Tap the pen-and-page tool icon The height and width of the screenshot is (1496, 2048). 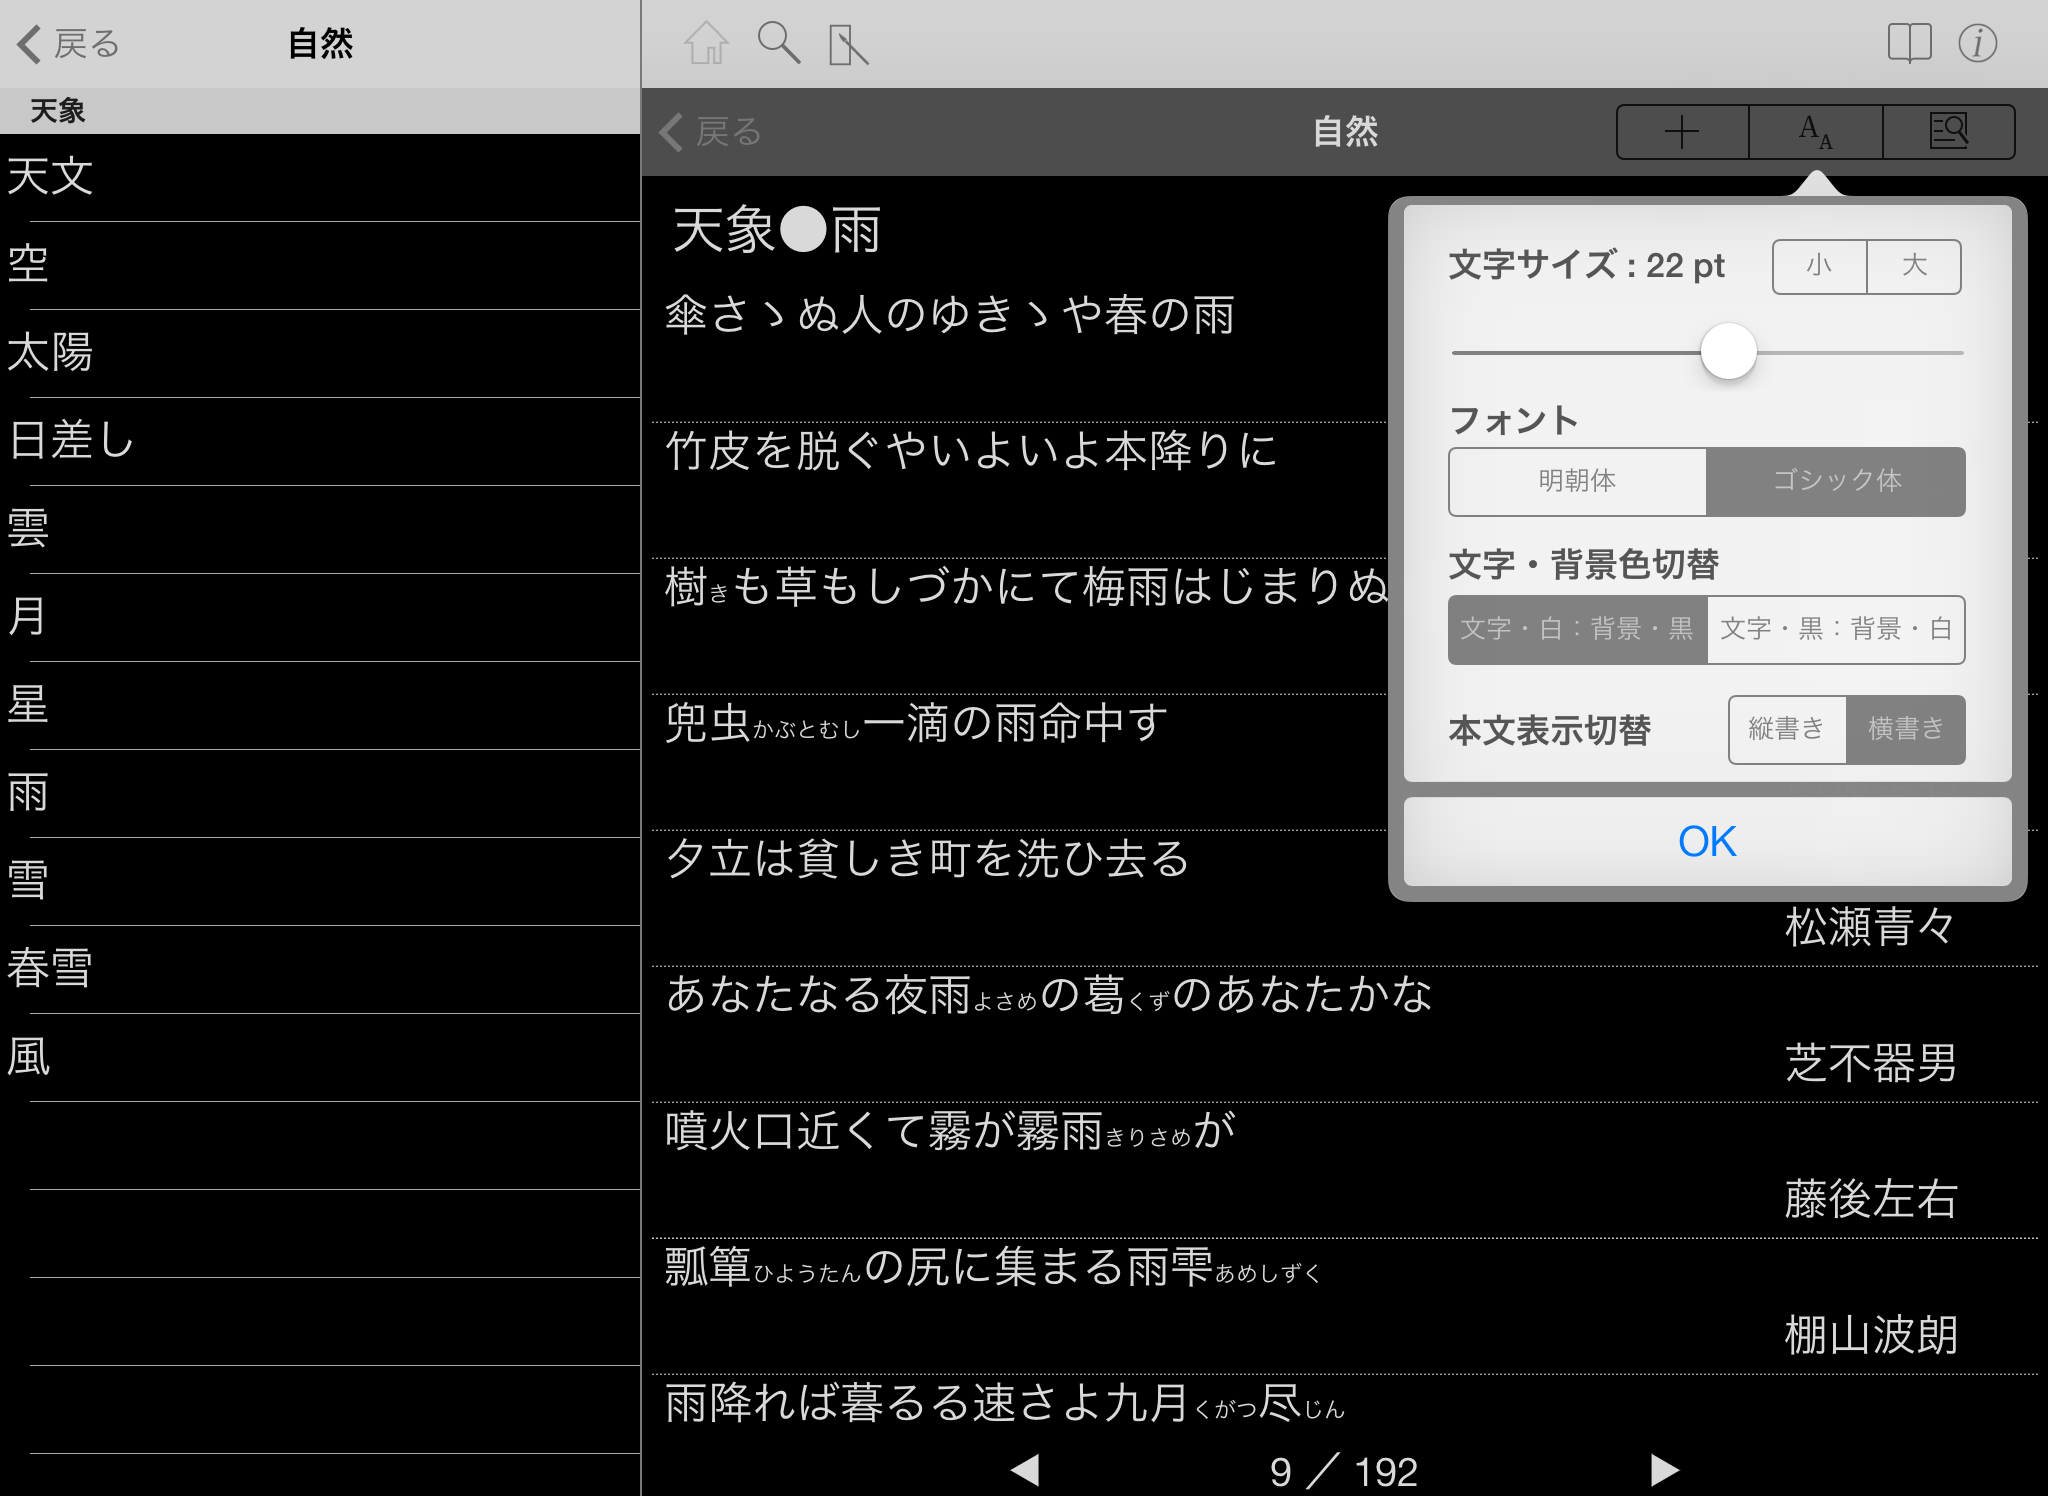coord(848,45)
